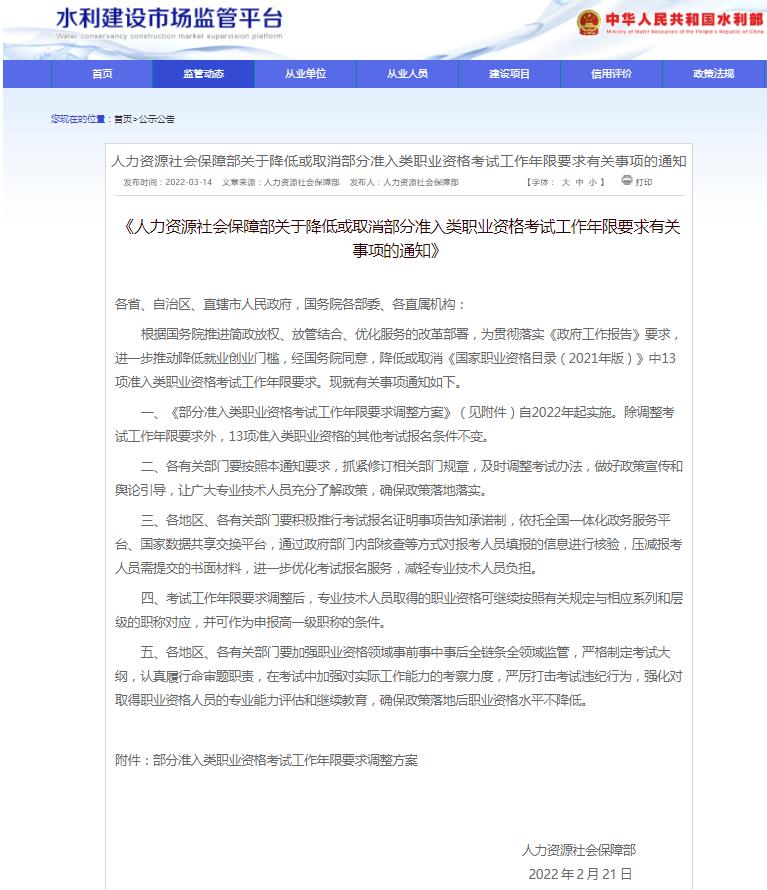Viewport: 767px width, 890px height.
Task: Click the 公示公告 breadcrumb link
Action: [157, 119]
